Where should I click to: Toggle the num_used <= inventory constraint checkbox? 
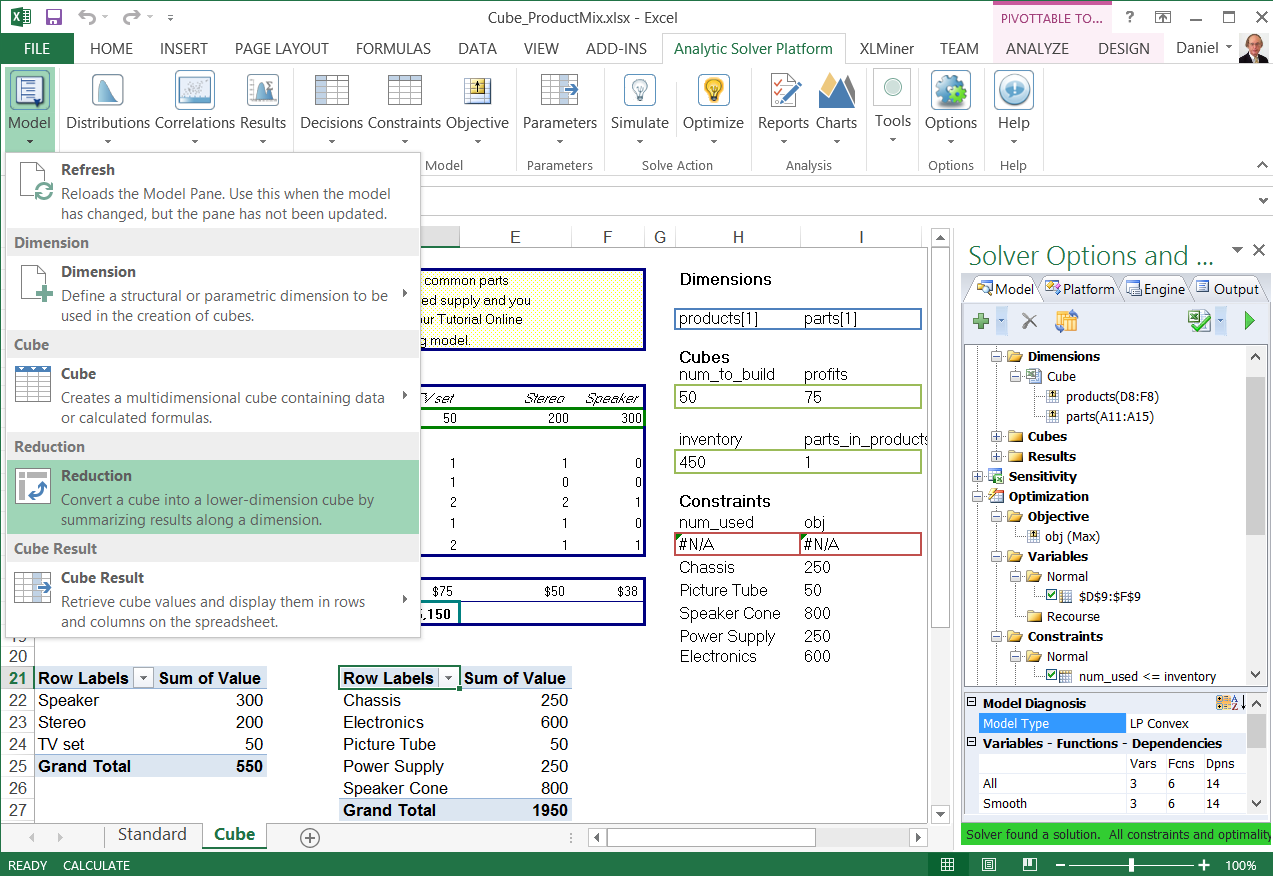(1052, 676)
